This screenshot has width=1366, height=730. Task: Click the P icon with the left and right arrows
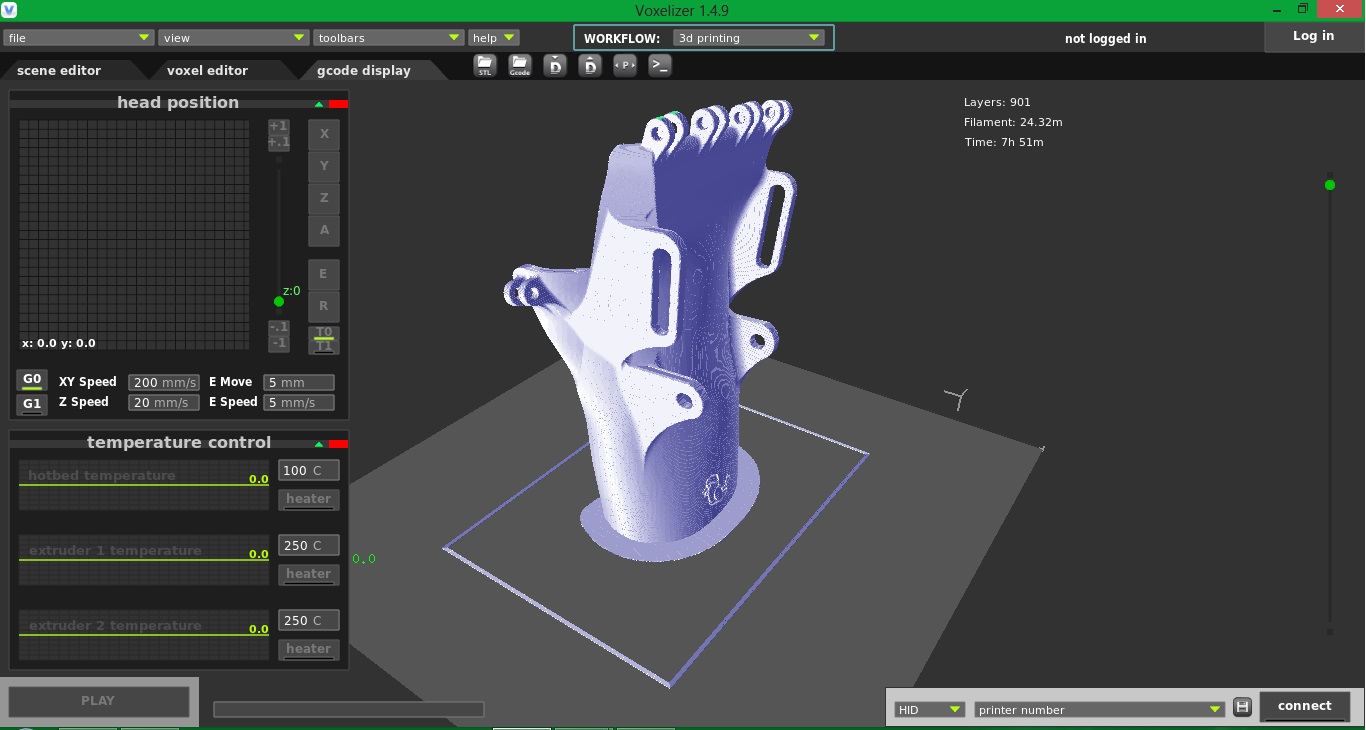pyautogui.click(x=625, y=65)
